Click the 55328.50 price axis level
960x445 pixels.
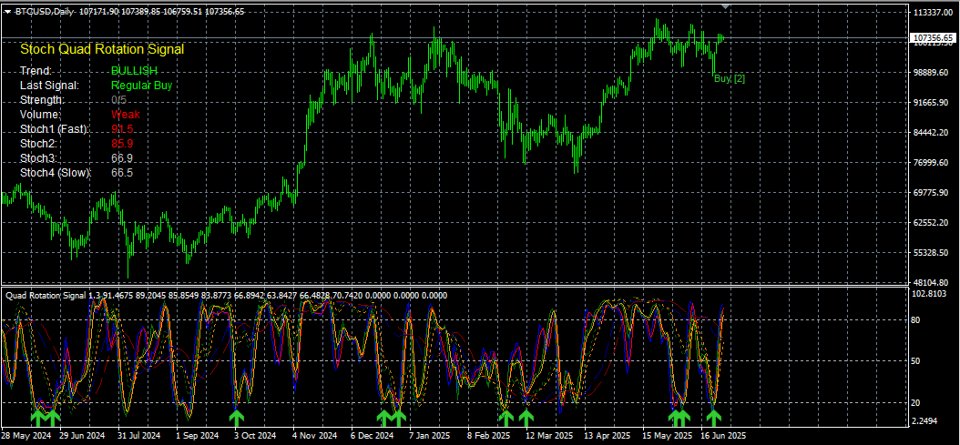[x=931, y=253]
